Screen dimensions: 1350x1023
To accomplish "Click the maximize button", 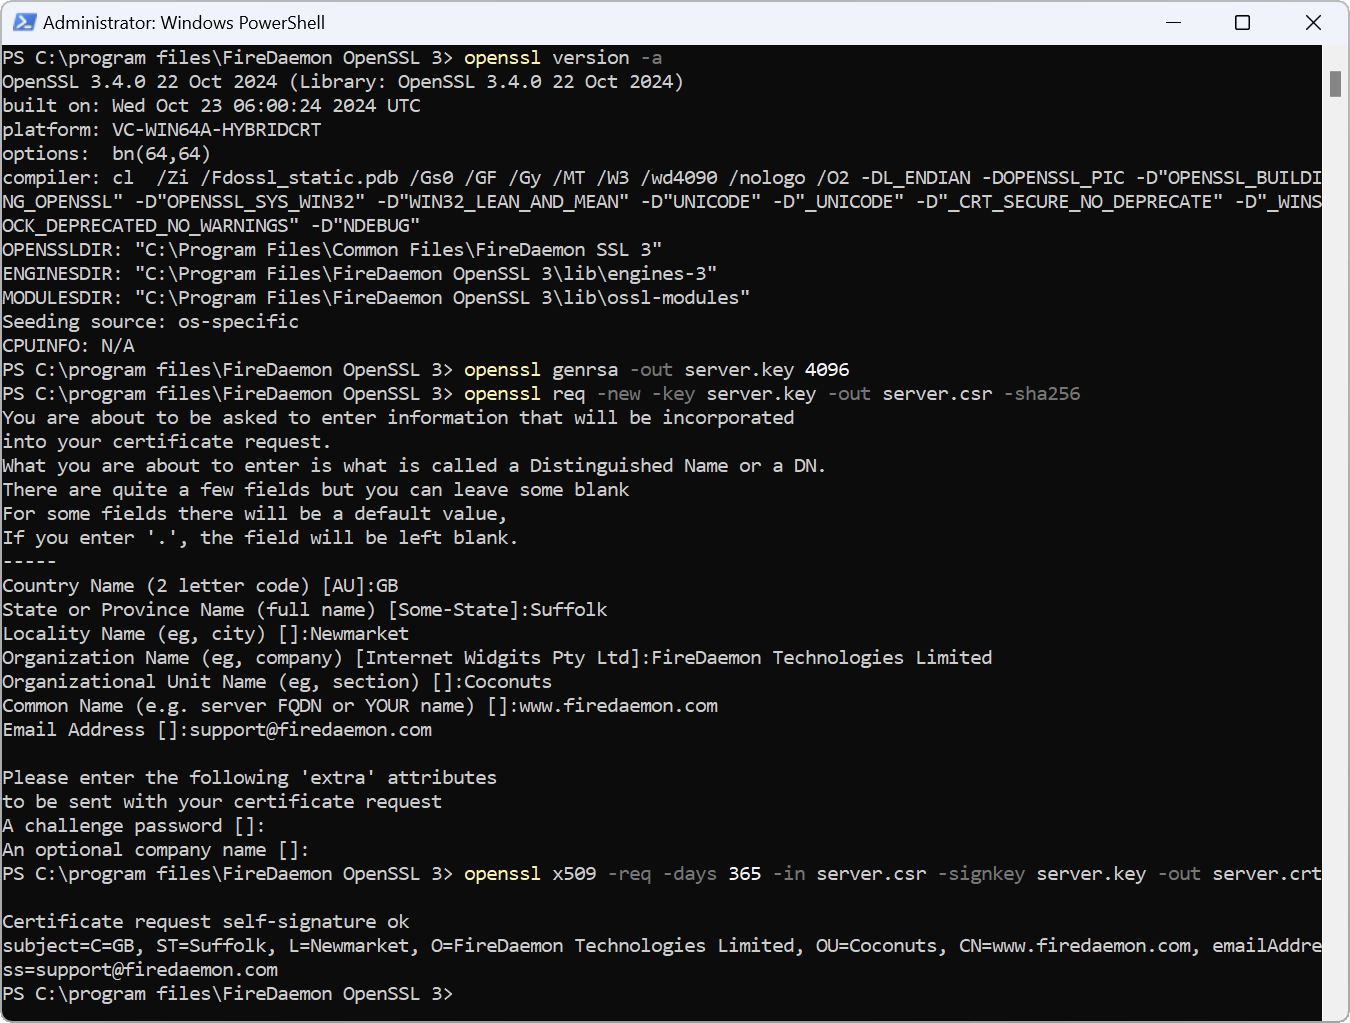I will point(1242,21).
